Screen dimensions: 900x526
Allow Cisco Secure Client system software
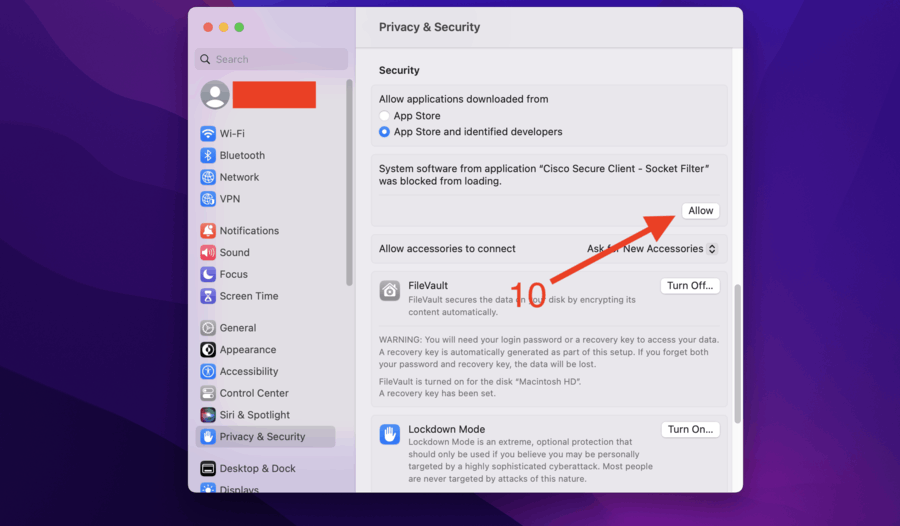click(701, 211)
